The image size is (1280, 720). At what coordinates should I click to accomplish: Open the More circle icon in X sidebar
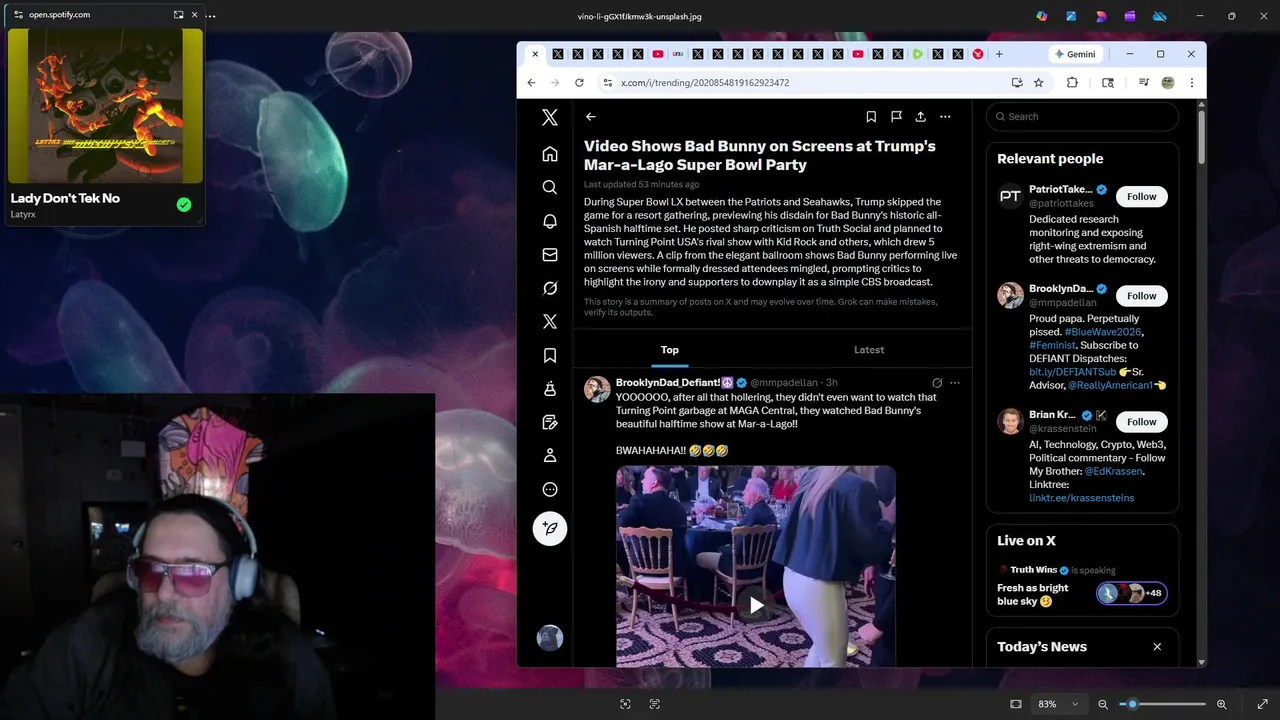pos(550,489)
